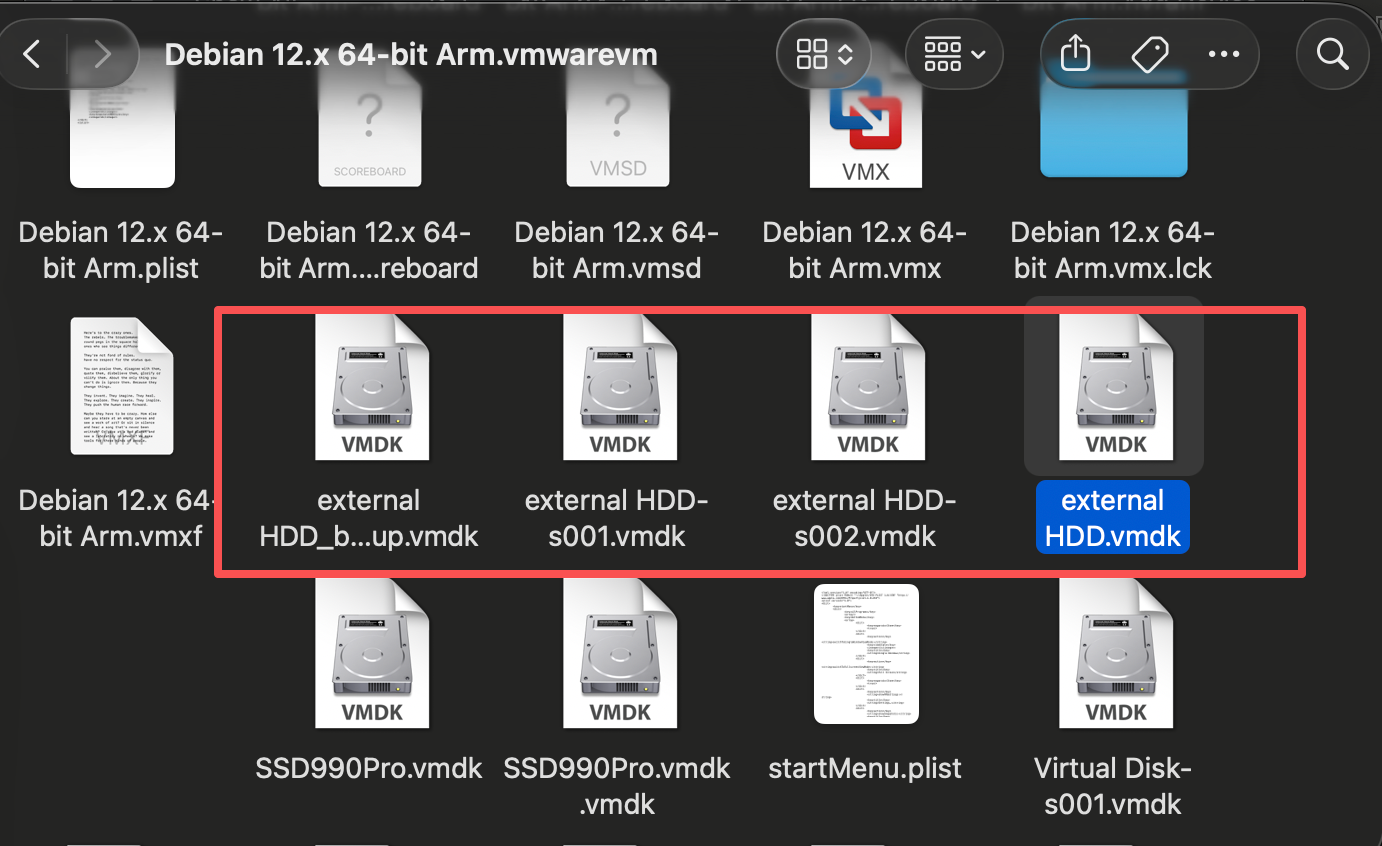Go back using the left chevron button
This screenshot has width=1382, height=846.
point(32,54)
